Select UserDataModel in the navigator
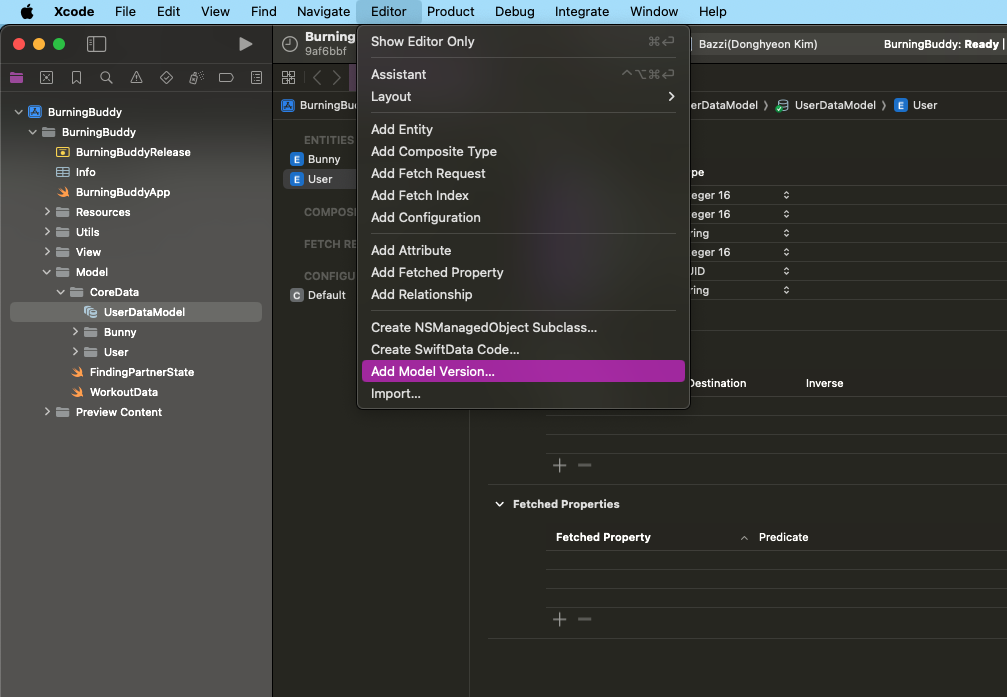Screen dimensions: 1007x697 [136, 312]
